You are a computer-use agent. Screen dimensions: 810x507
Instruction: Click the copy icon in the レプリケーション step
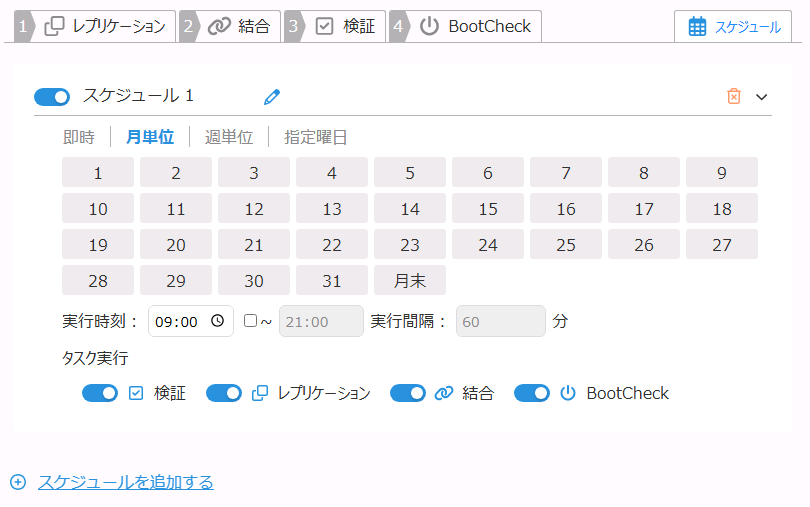click(x=55, y=27)
